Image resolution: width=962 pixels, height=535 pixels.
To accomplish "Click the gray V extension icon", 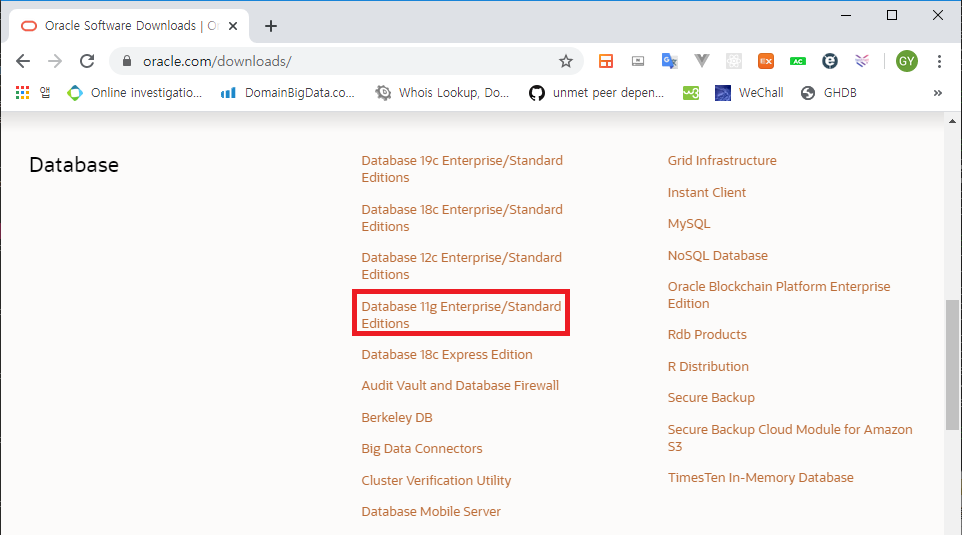I will pos(702,60).
